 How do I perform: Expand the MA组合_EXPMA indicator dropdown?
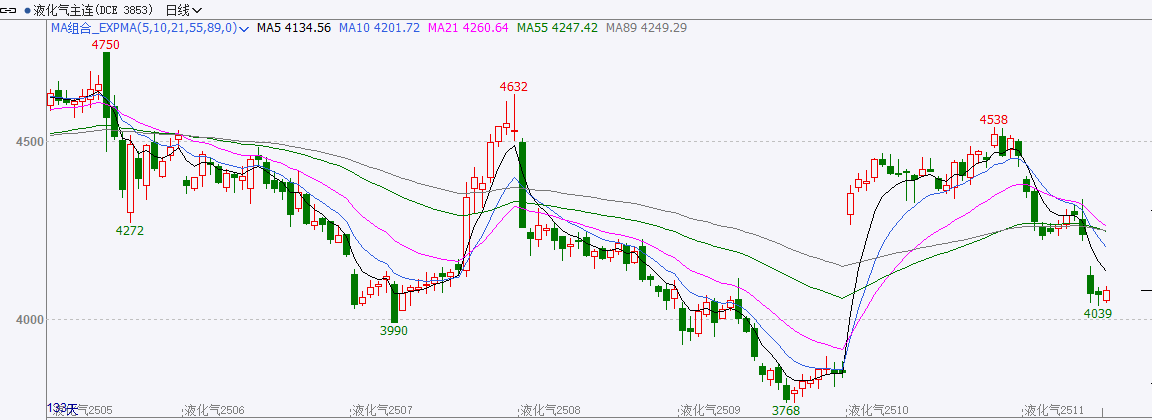point(244,28)
